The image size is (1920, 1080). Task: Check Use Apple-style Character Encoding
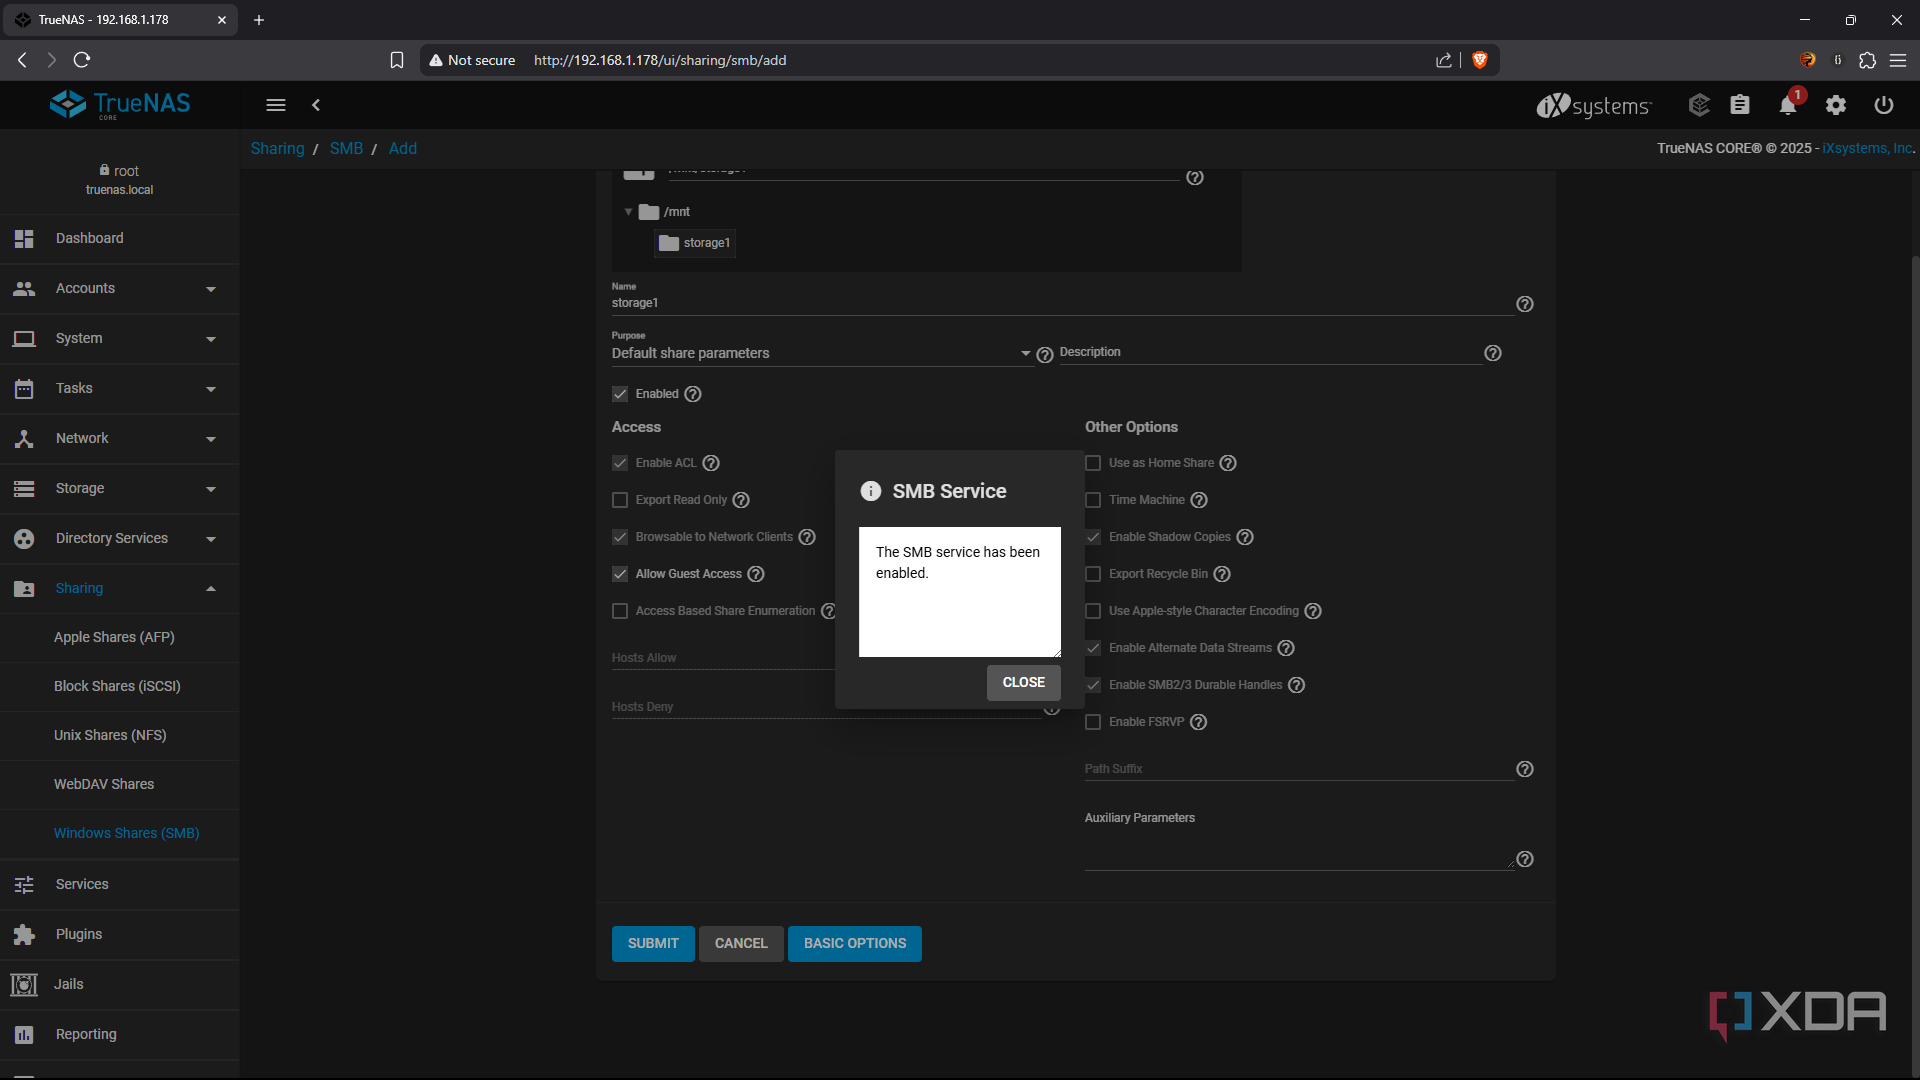pyautogui.click(x=1093, y=611)
